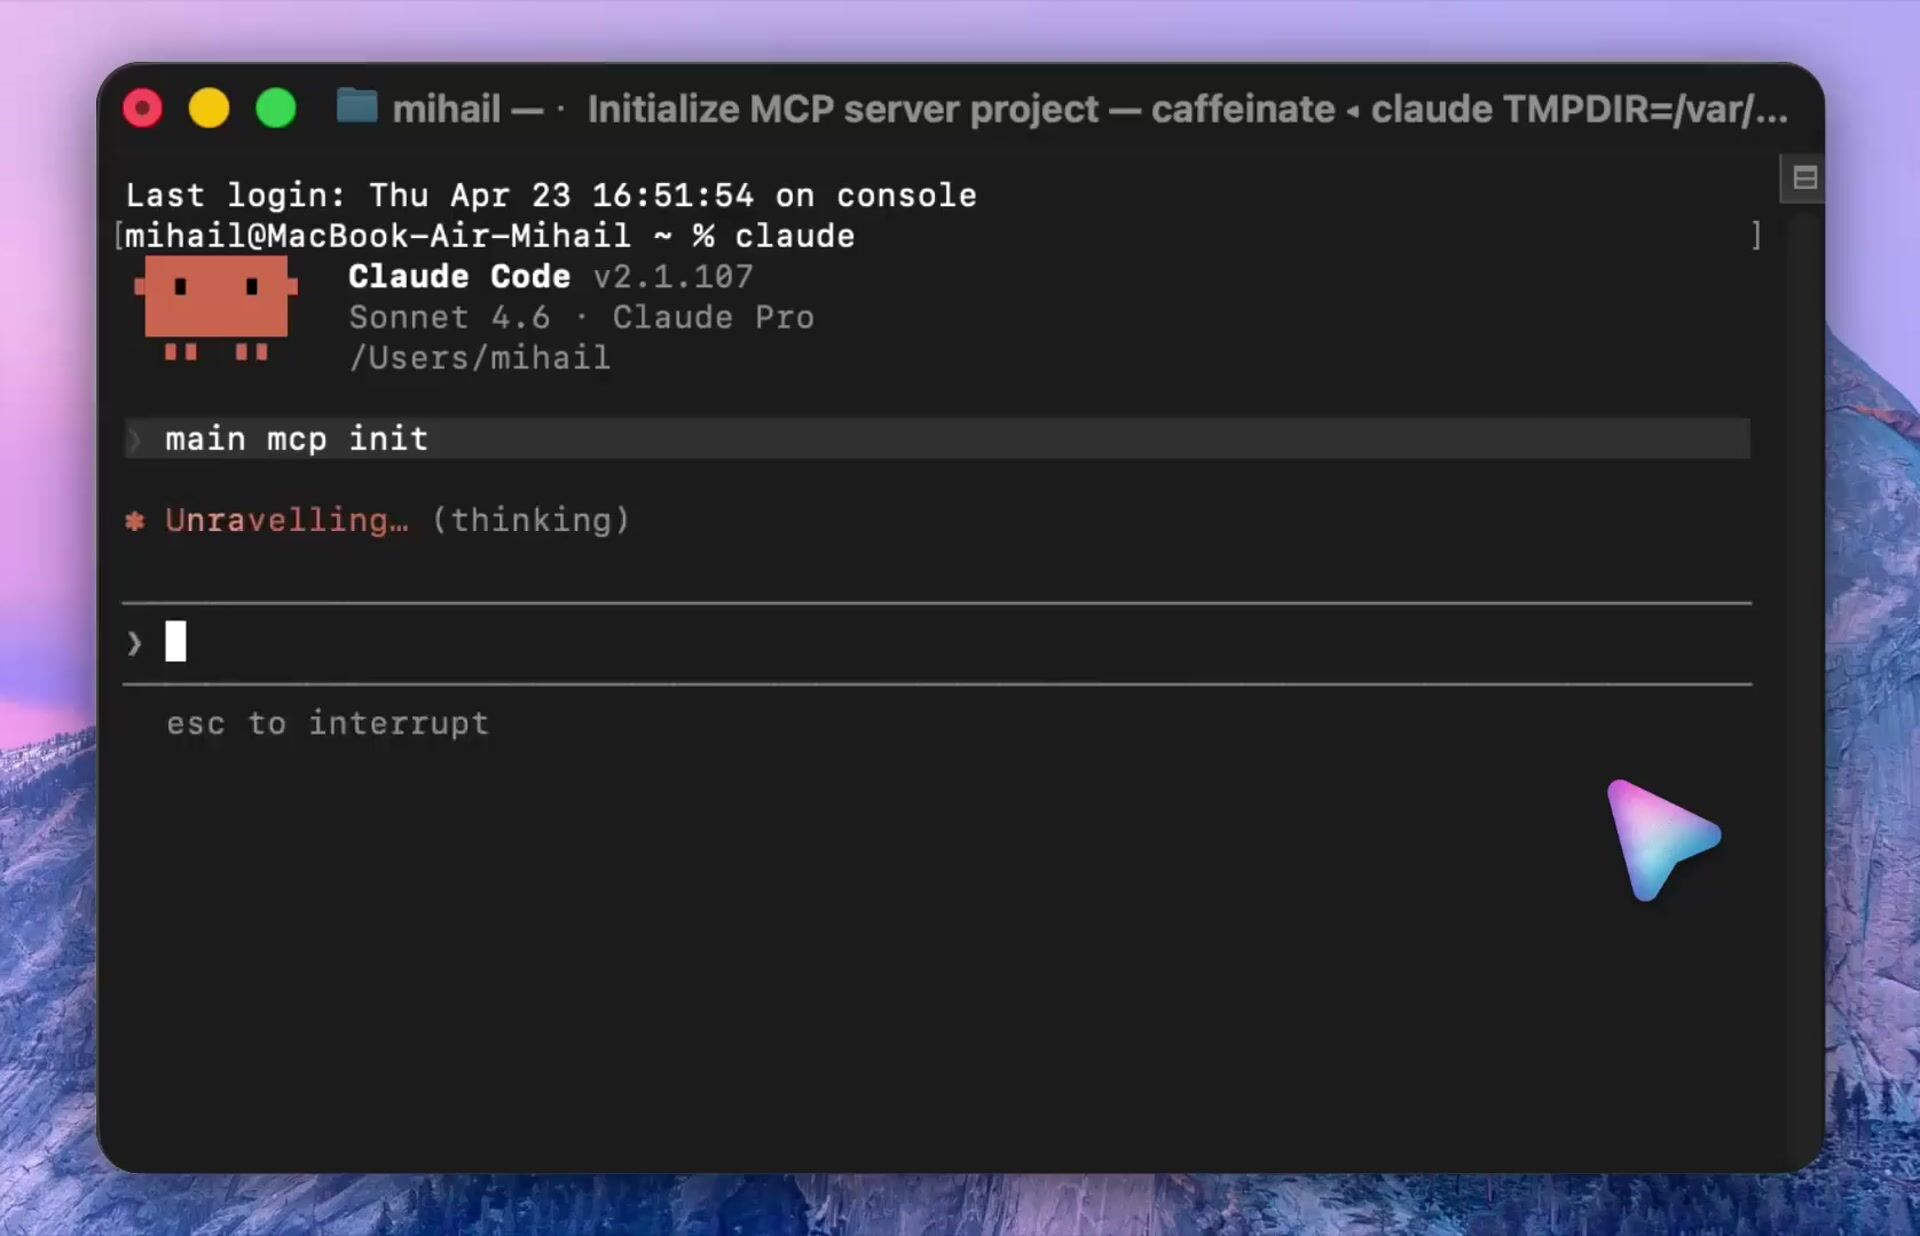This screenshot has height=1236, width=1920.
Task: Click the orange asterisk spinner beside Unravelling
Action: coord(135,520)
